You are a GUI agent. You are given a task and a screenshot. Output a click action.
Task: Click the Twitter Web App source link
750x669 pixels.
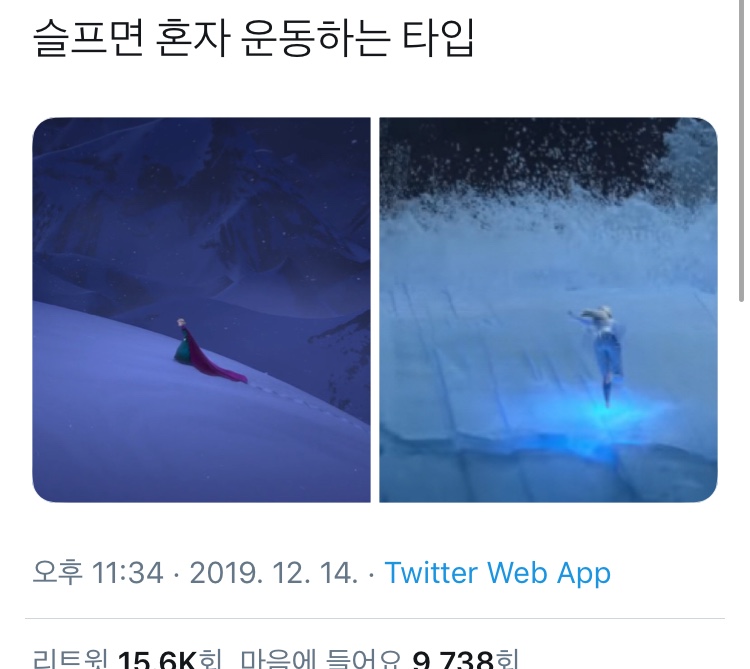point(497,572)
